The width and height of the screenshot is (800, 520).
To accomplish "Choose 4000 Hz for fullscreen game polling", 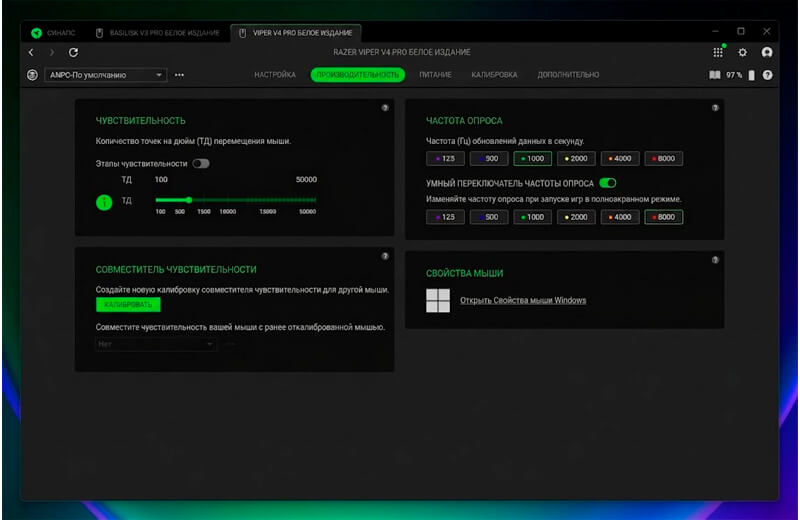I will 619,217.
